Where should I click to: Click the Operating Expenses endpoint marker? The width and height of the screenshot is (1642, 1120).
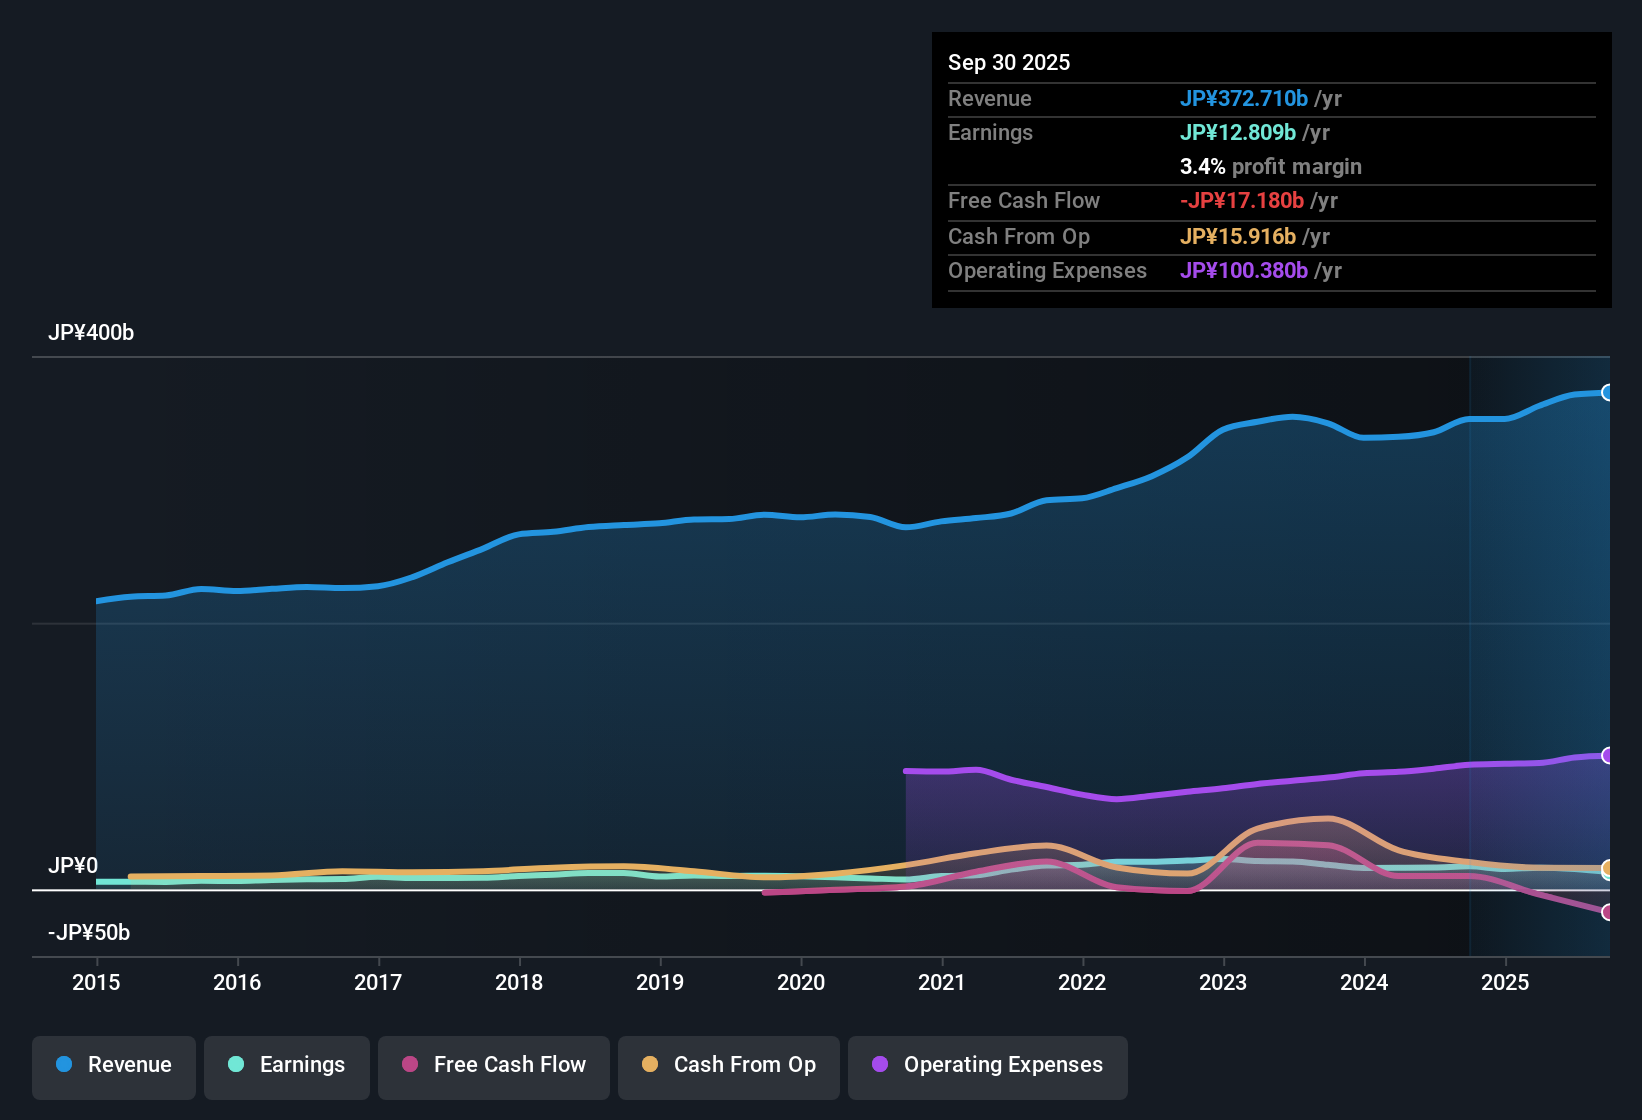tap(1608, 754)
